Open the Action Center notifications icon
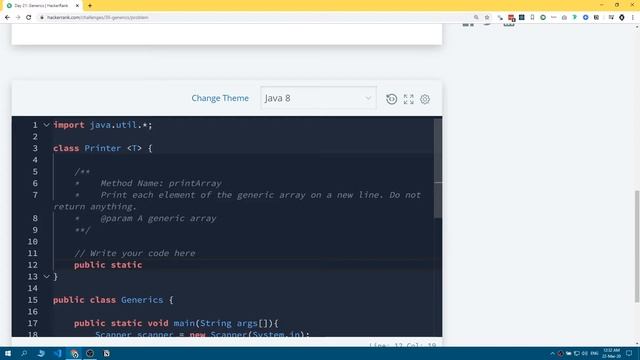The height and width of the screenshot is (360, 640). click(629, 353)
